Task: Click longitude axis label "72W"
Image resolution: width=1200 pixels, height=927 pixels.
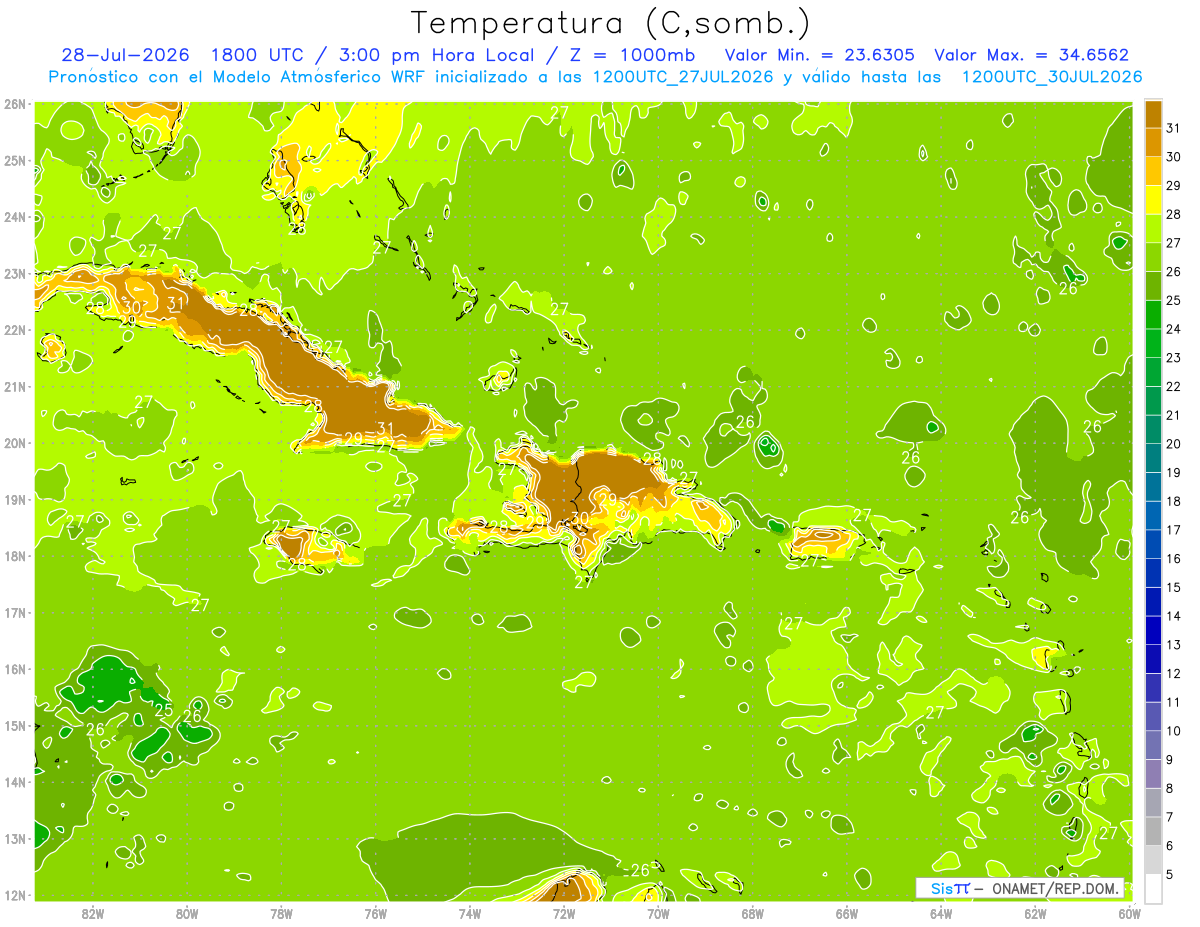Action: click(x=563, y=914)
